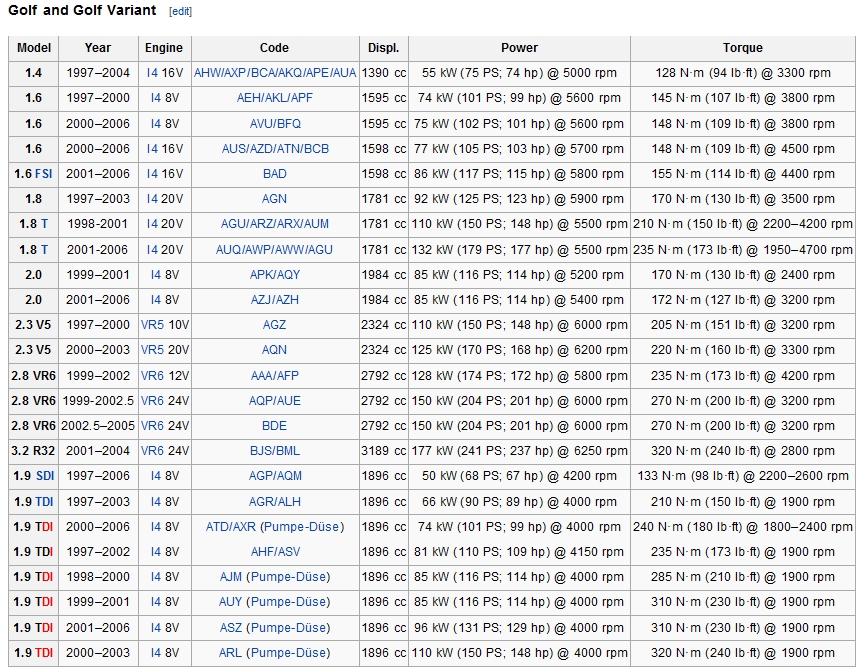
Task: Click the edit link beside Golf and Golf Variant
Action: (180, 12)
